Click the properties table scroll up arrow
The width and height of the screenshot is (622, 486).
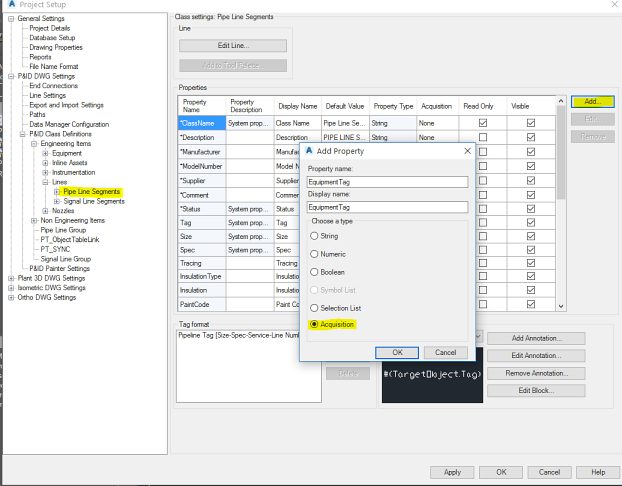(561, 101)
